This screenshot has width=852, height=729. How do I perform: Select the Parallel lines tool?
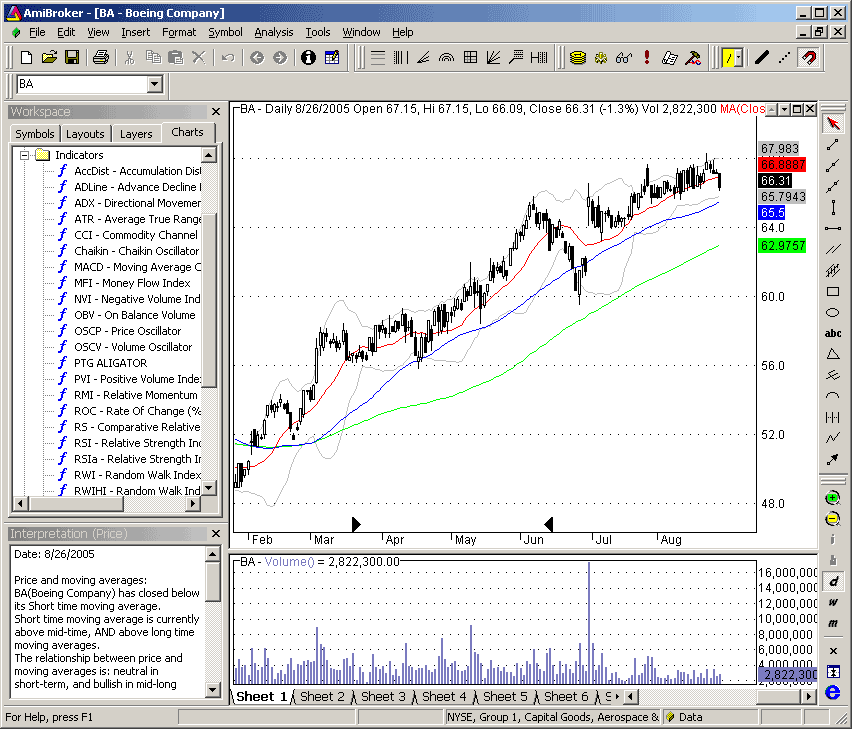coord(832,249)
